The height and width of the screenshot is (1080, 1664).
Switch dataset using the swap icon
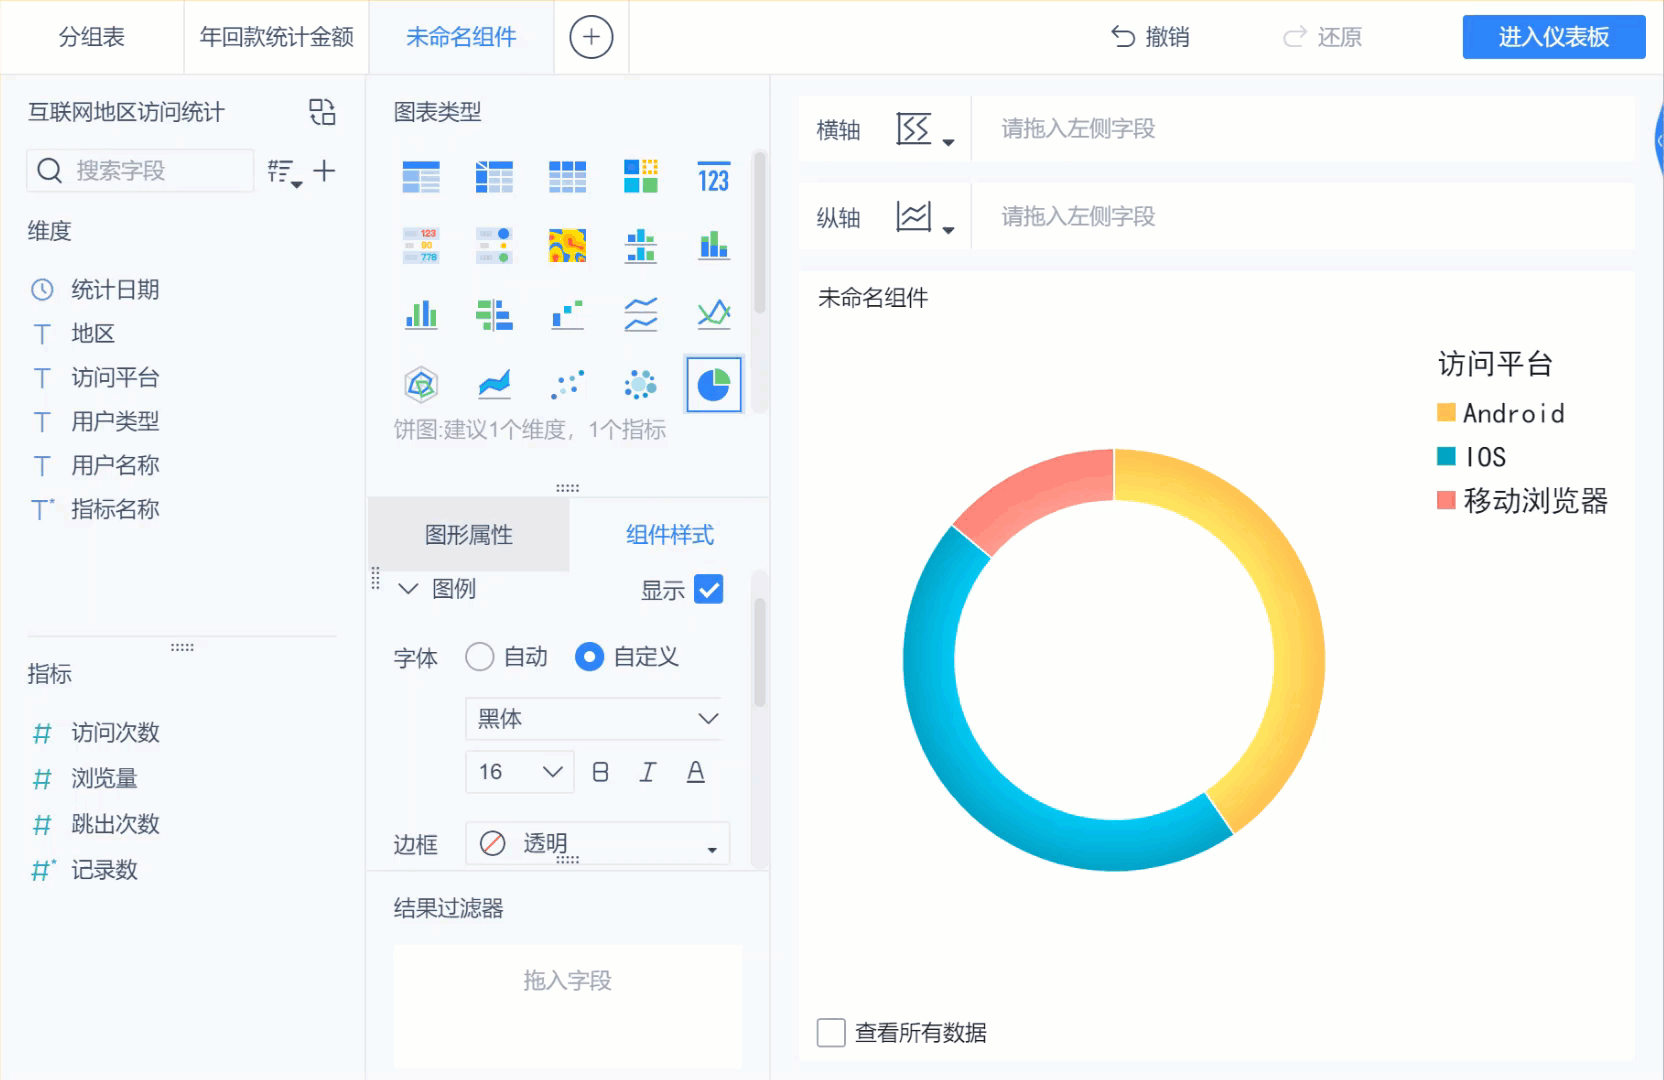(322, 112)
